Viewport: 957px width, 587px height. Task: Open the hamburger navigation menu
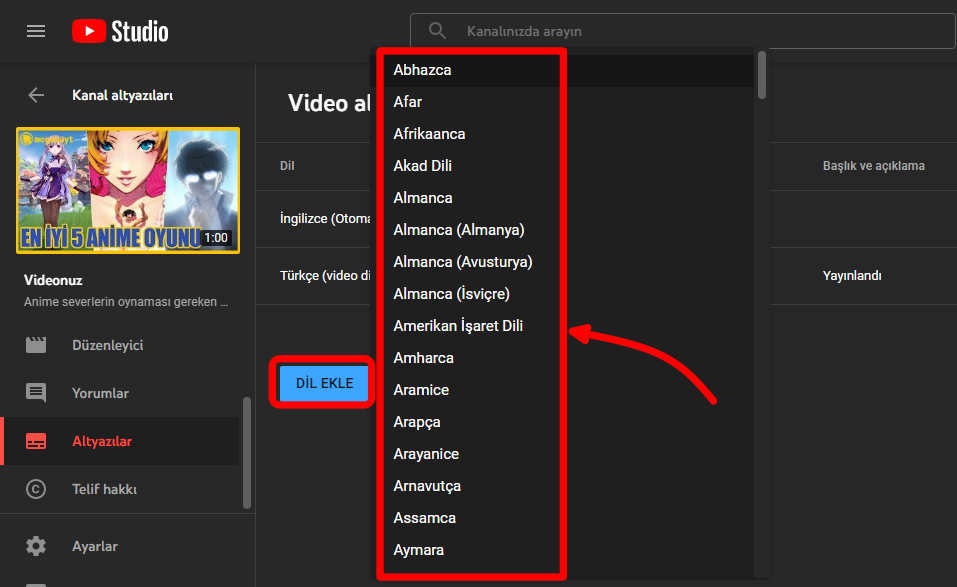(36, 31)
